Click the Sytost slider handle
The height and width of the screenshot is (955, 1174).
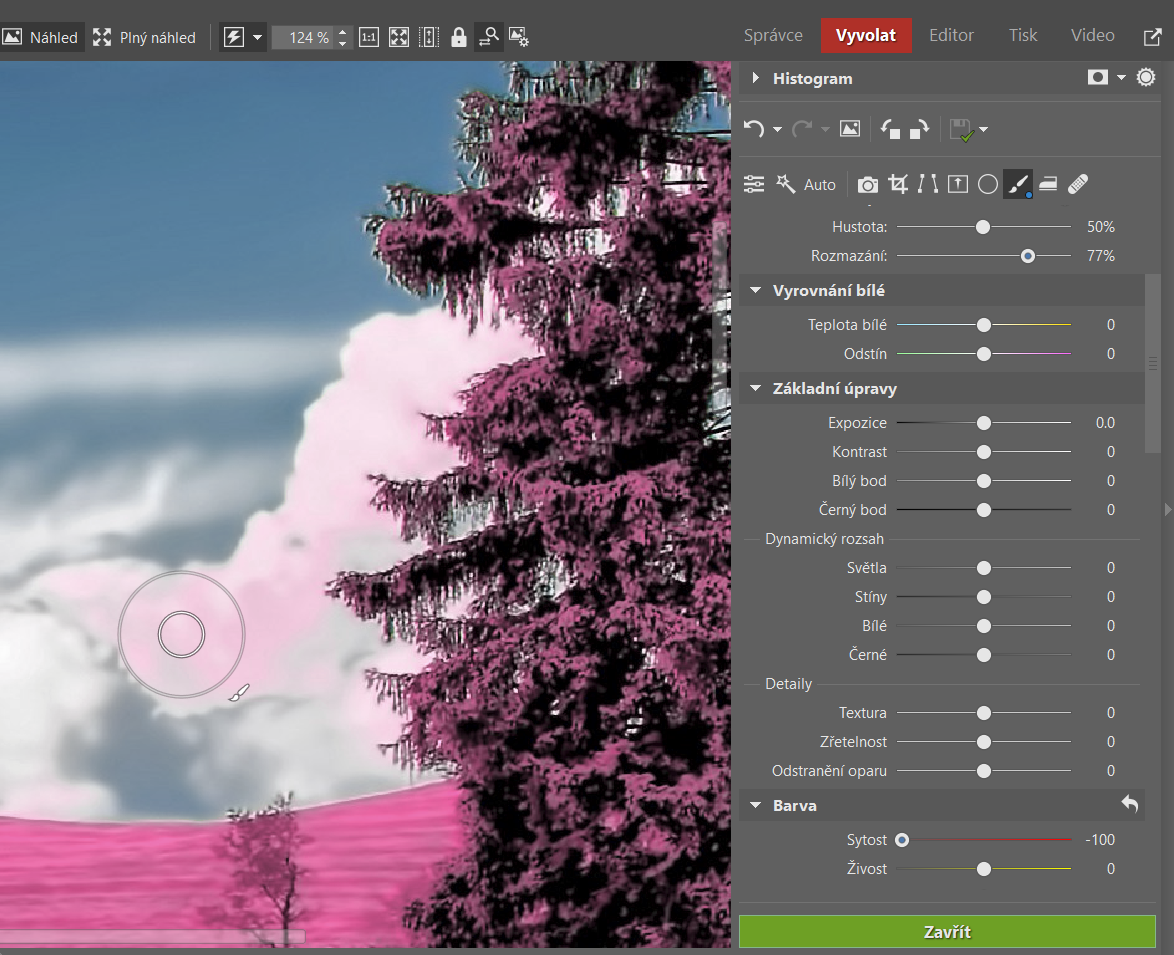click(x=902, y=840)
